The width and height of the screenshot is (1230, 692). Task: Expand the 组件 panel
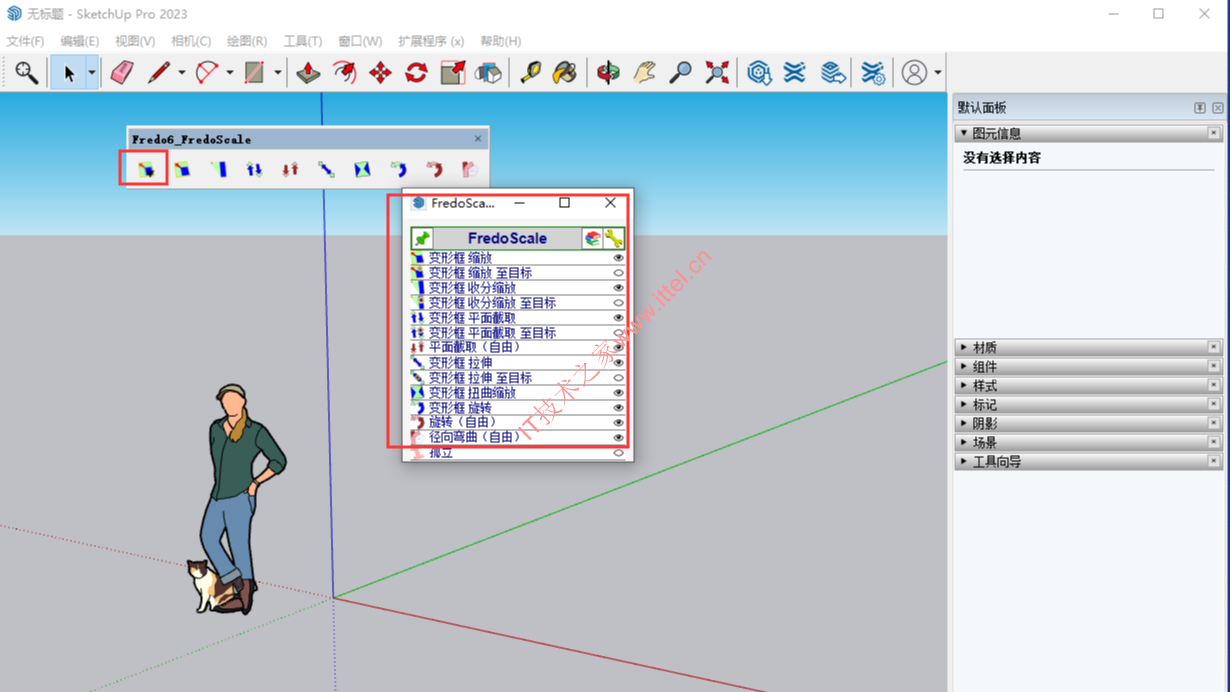tap(964, 366)
